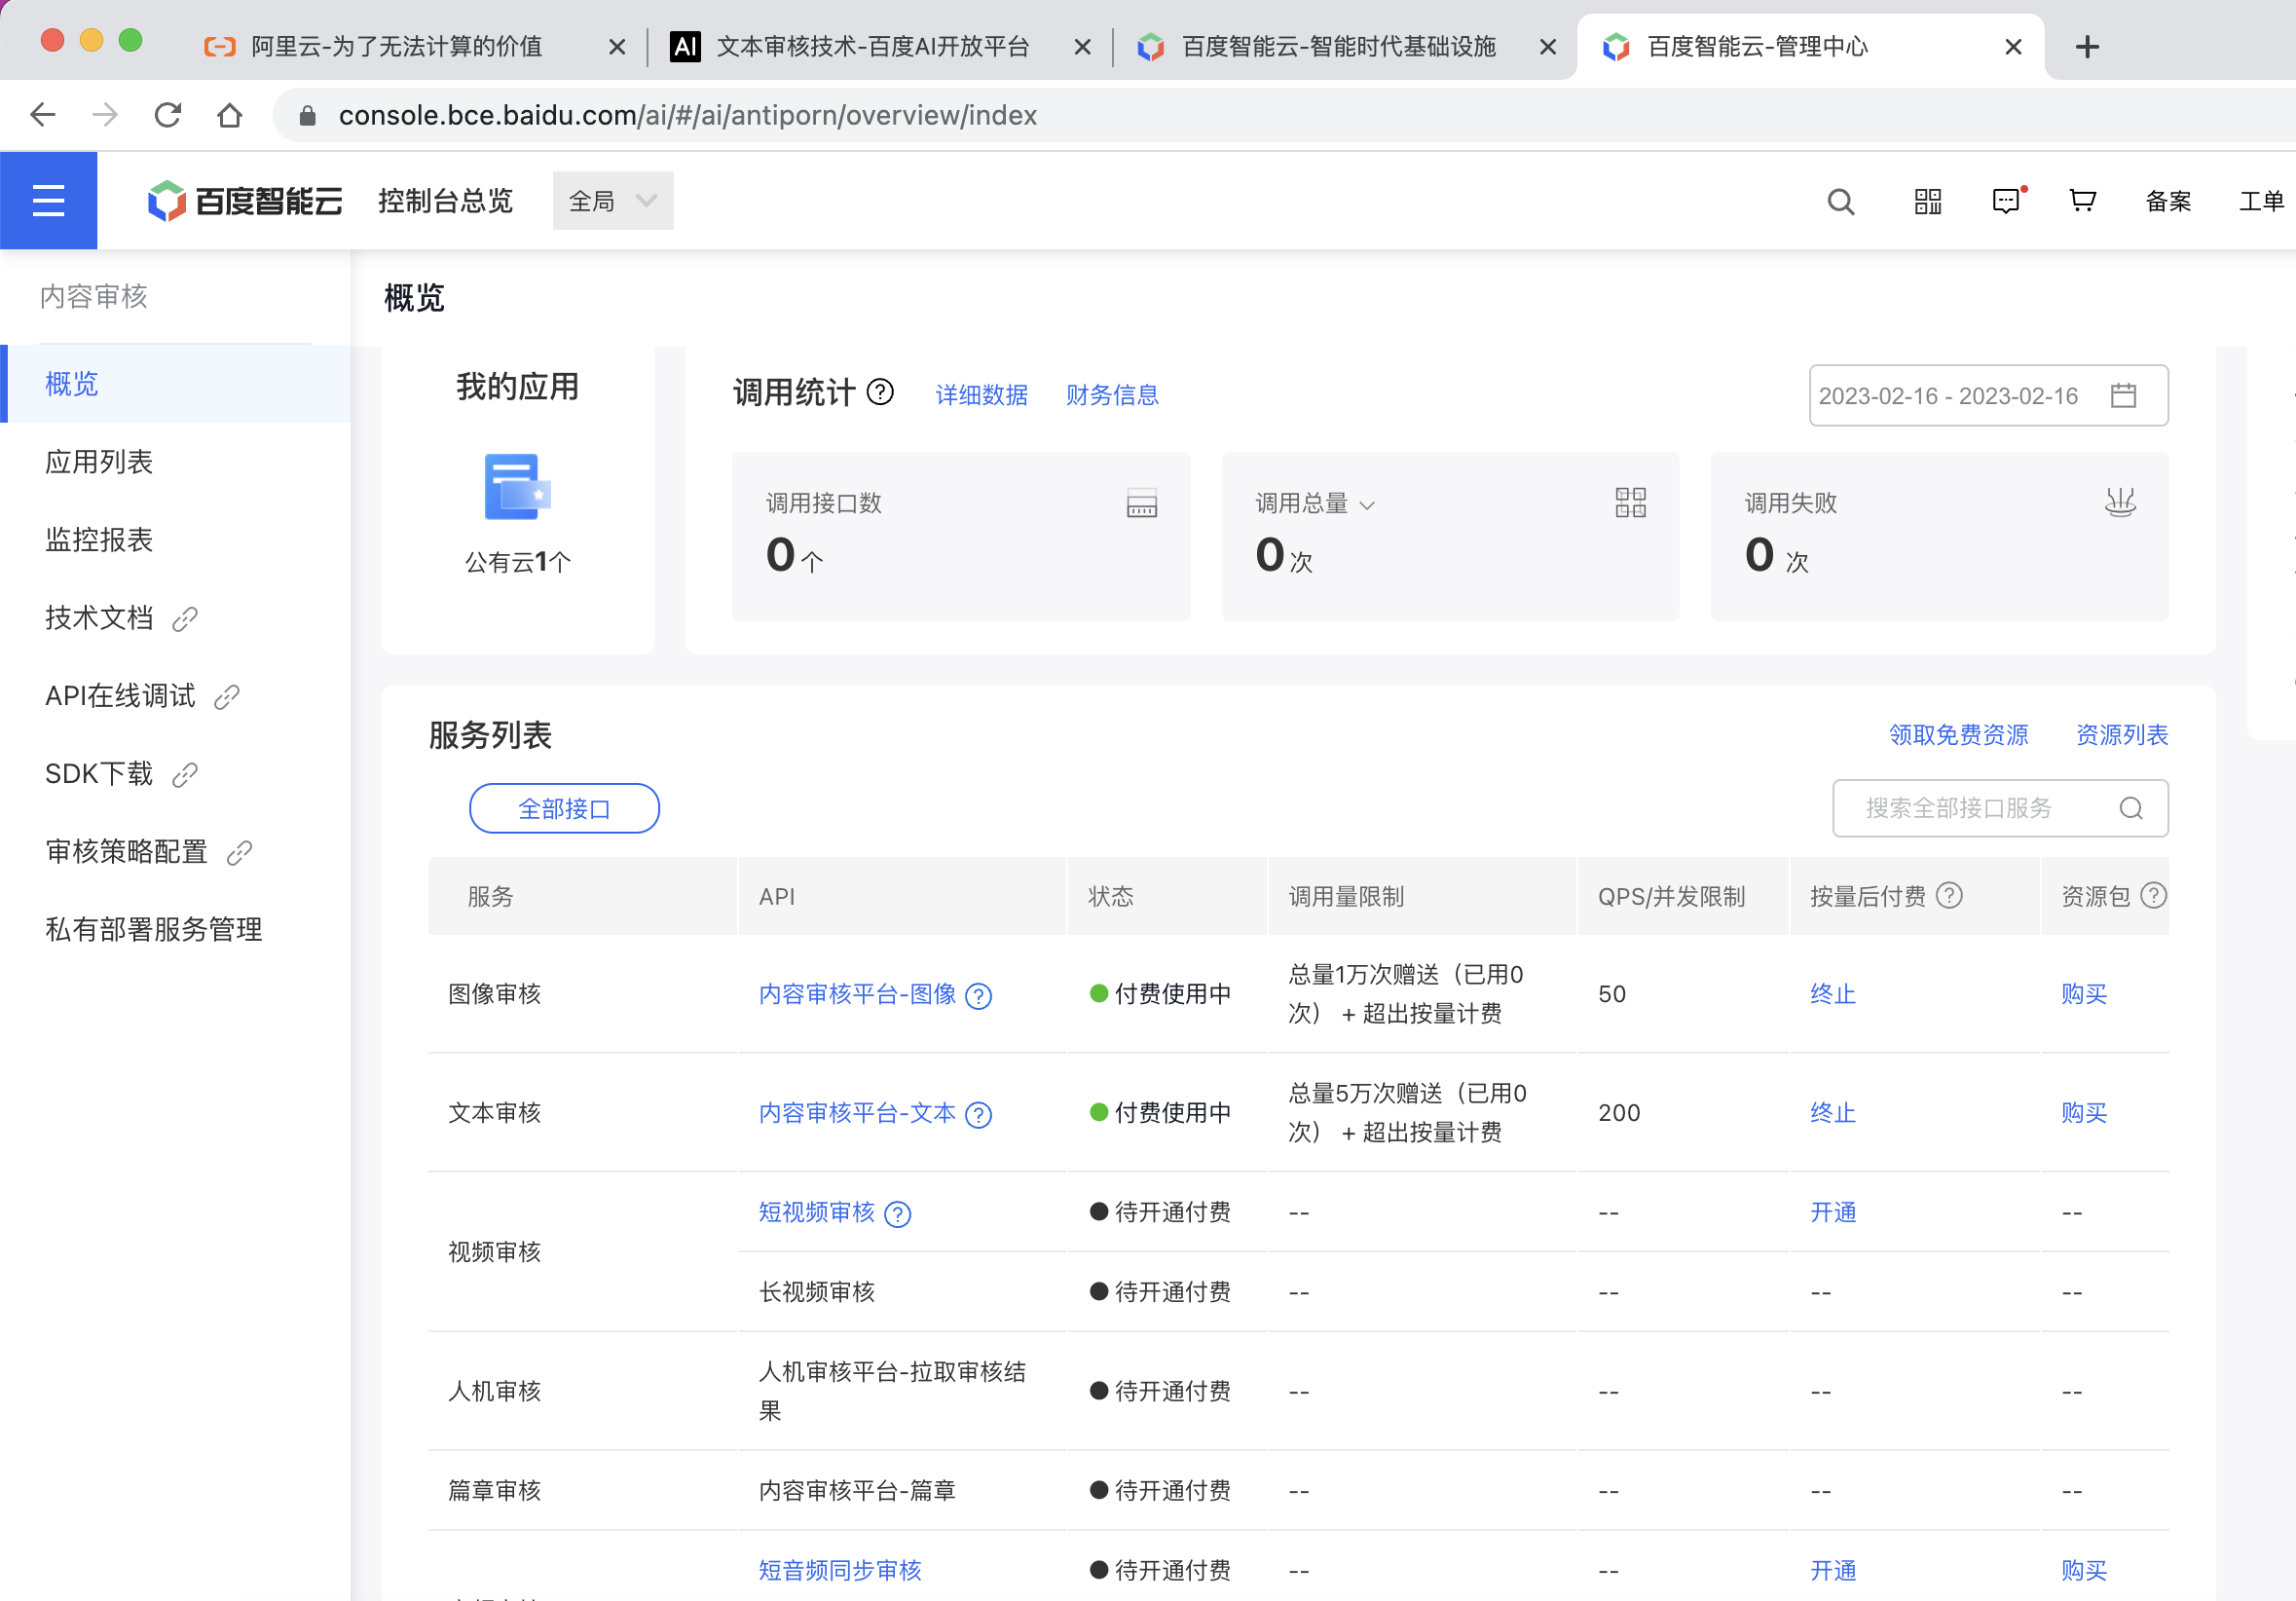Screen dimensions: 2296x1601
Task: Close the 阿里云 browser tab
Action: tap(617, 47)
